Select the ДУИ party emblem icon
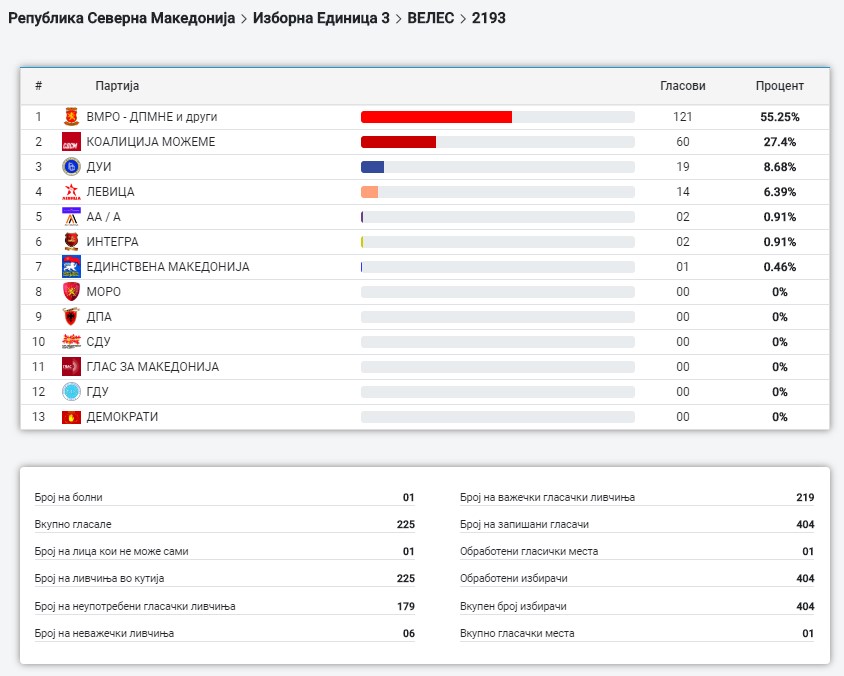This screenshot has height=676, width=844. coord(71,167)
